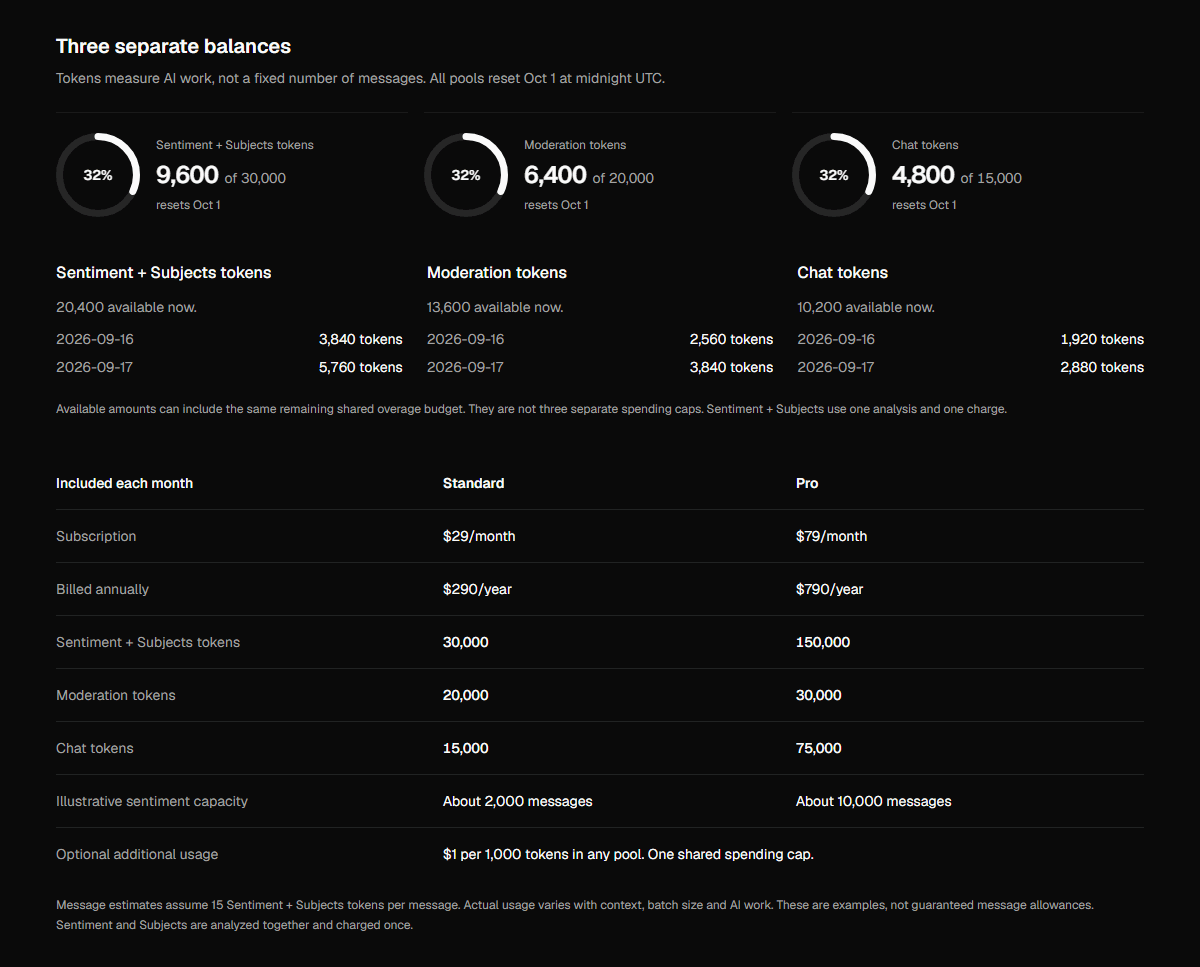
Task: Click 'About 10,000 messages' capacity cell
Action: [x=874, y=801]
